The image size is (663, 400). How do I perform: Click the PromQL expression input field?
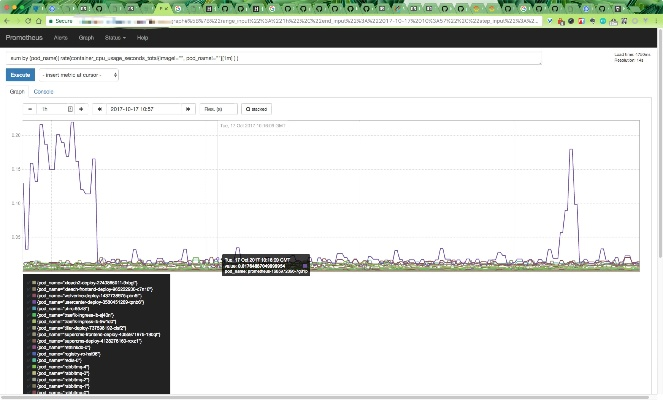(x=272, y=58)
